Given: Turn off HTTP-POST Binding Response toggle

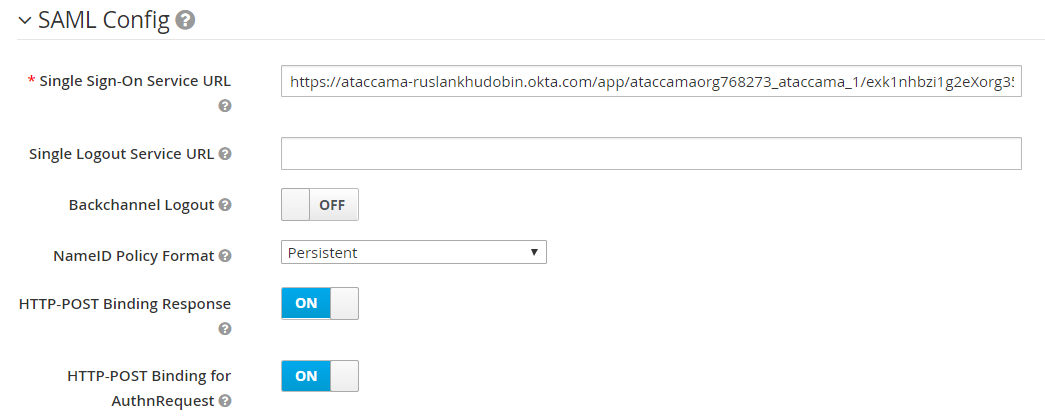Looking at the screenshot, I should (319, 303).
